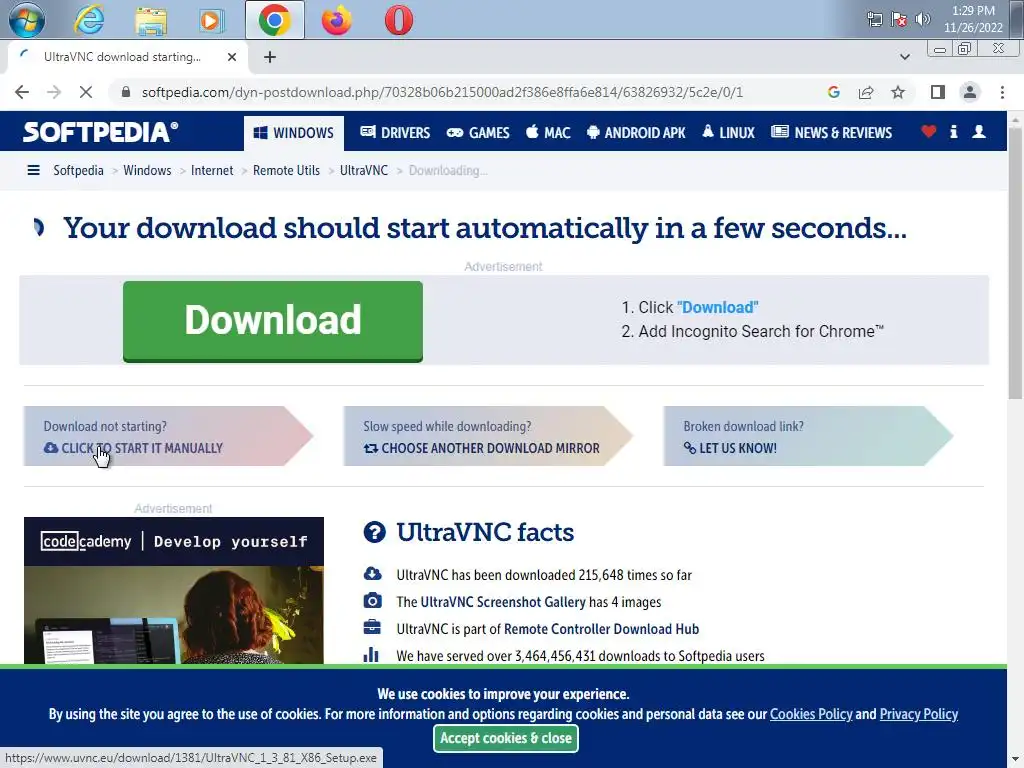Open the Codecademy advertisement image
This screenshot has height=768, width=1024.
click(174, 590)
